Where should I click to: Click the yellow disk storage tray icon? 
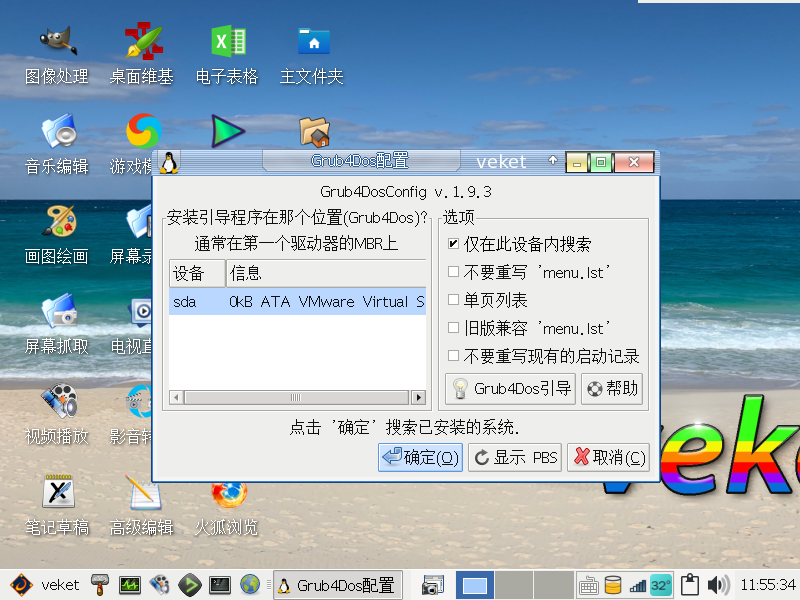tap(613, 585)
